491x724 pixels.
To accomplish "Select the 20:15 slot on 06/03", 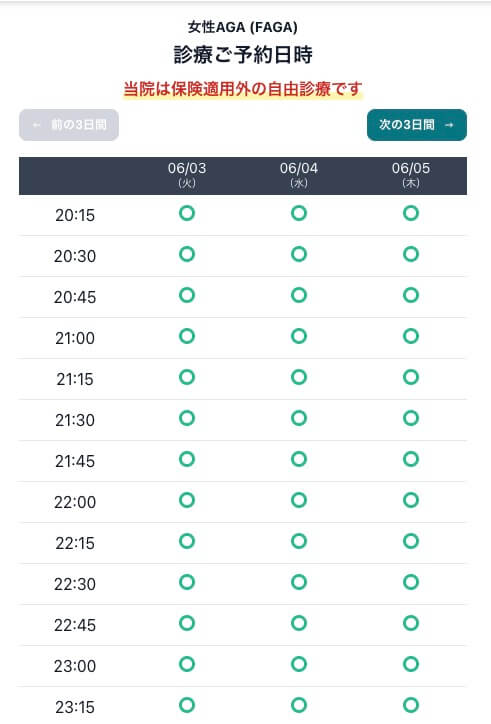I will click(x=187, y=213).
